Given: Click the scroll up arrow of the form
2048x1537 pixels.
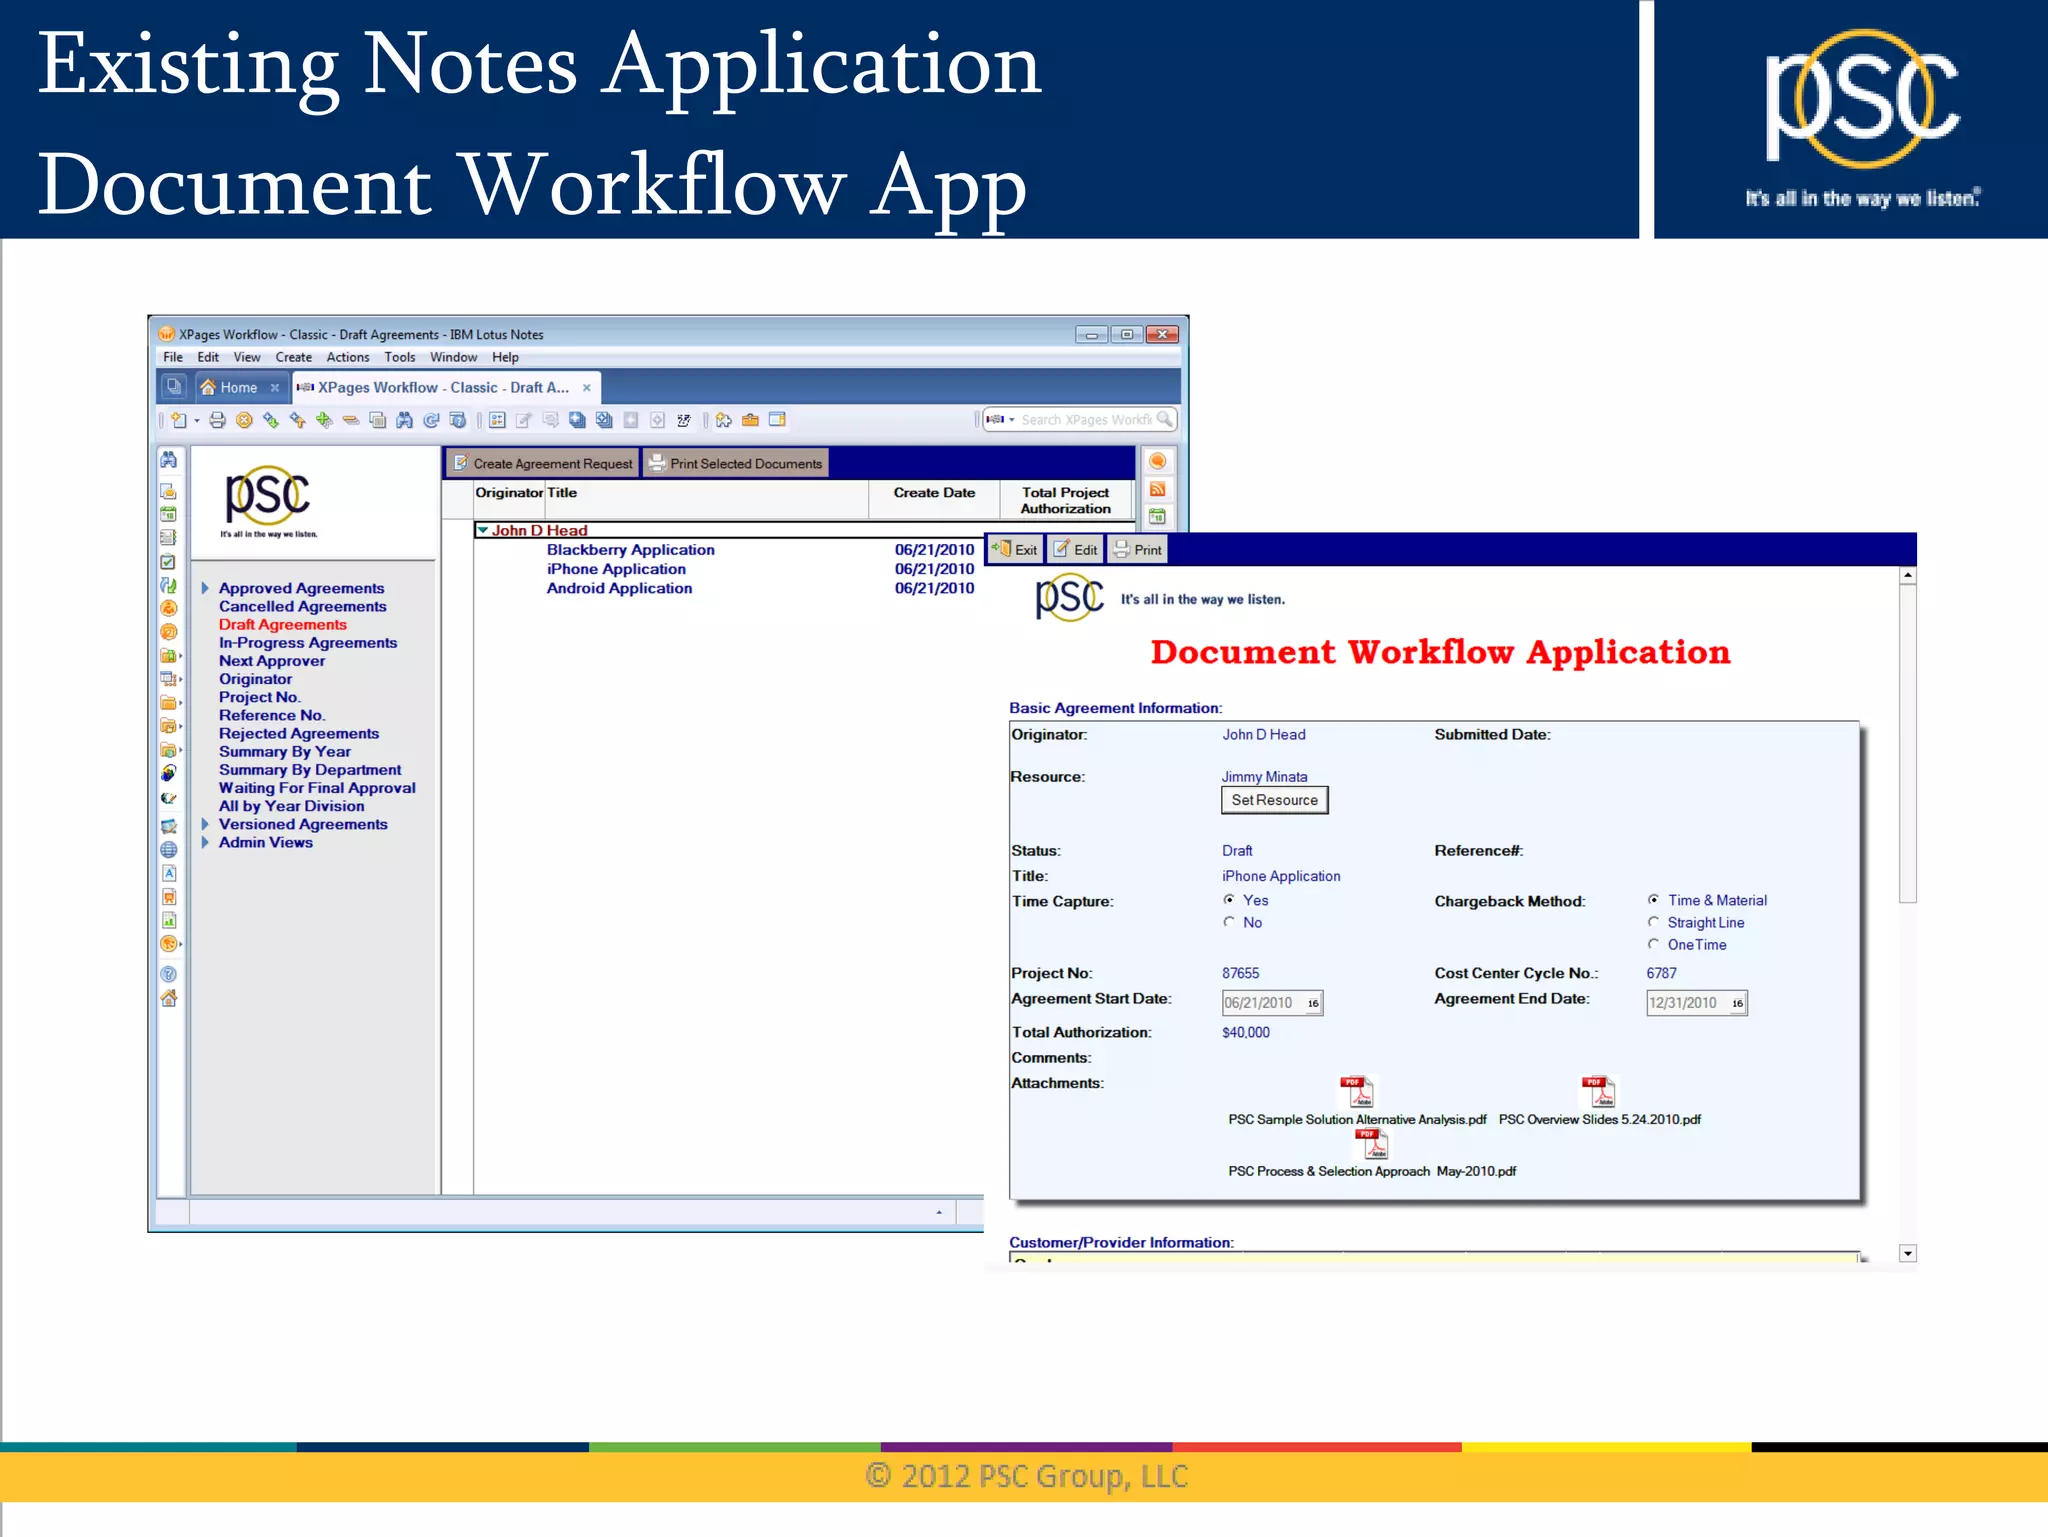Looking at the screenshot, I should [x=1908, y=575].
